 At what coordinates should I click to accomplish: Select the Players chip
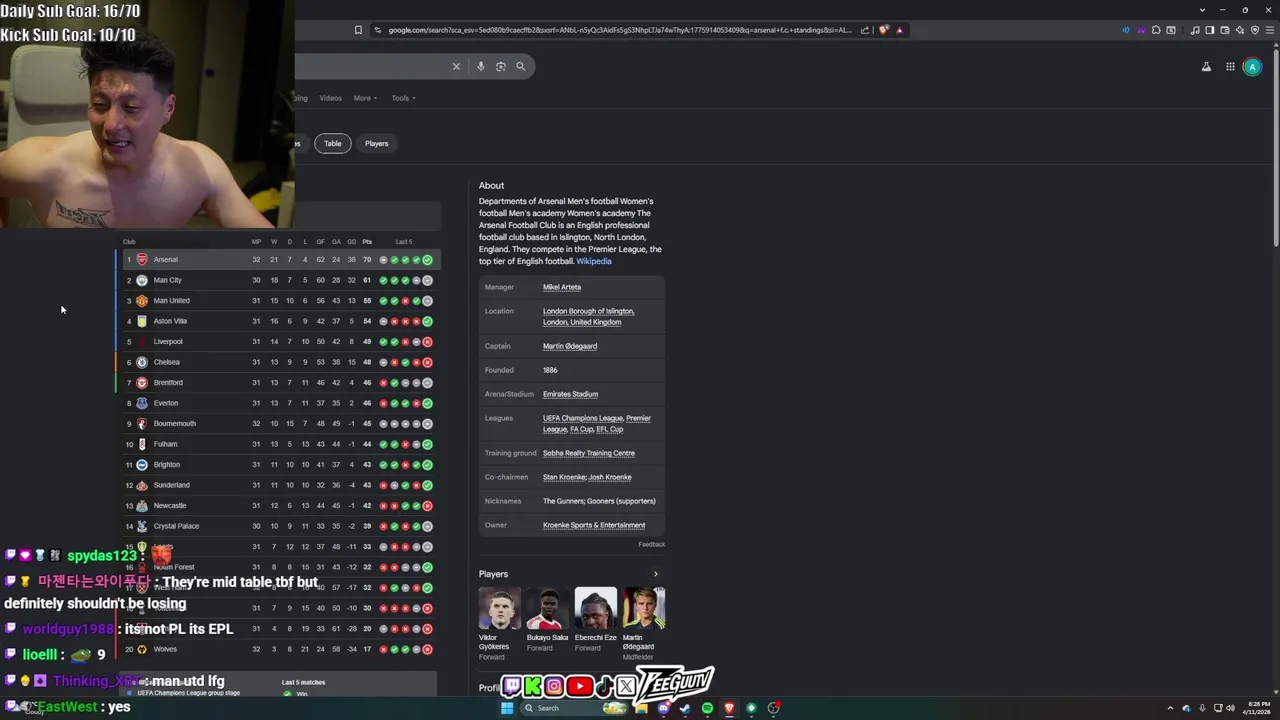pos(376,143)
